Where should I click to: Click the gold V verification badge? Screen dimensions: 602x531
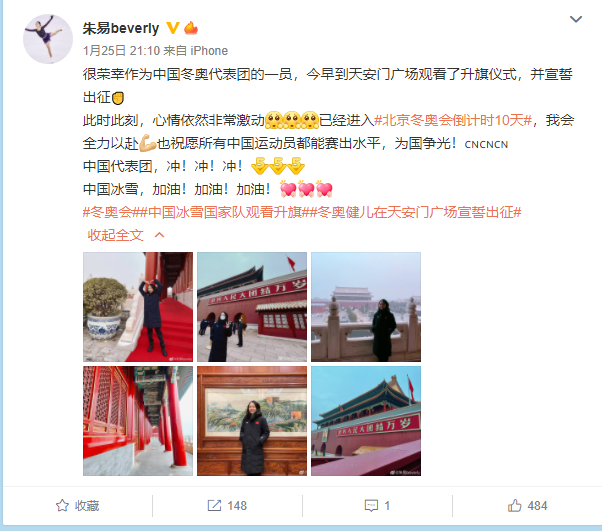tap(172, 28)
